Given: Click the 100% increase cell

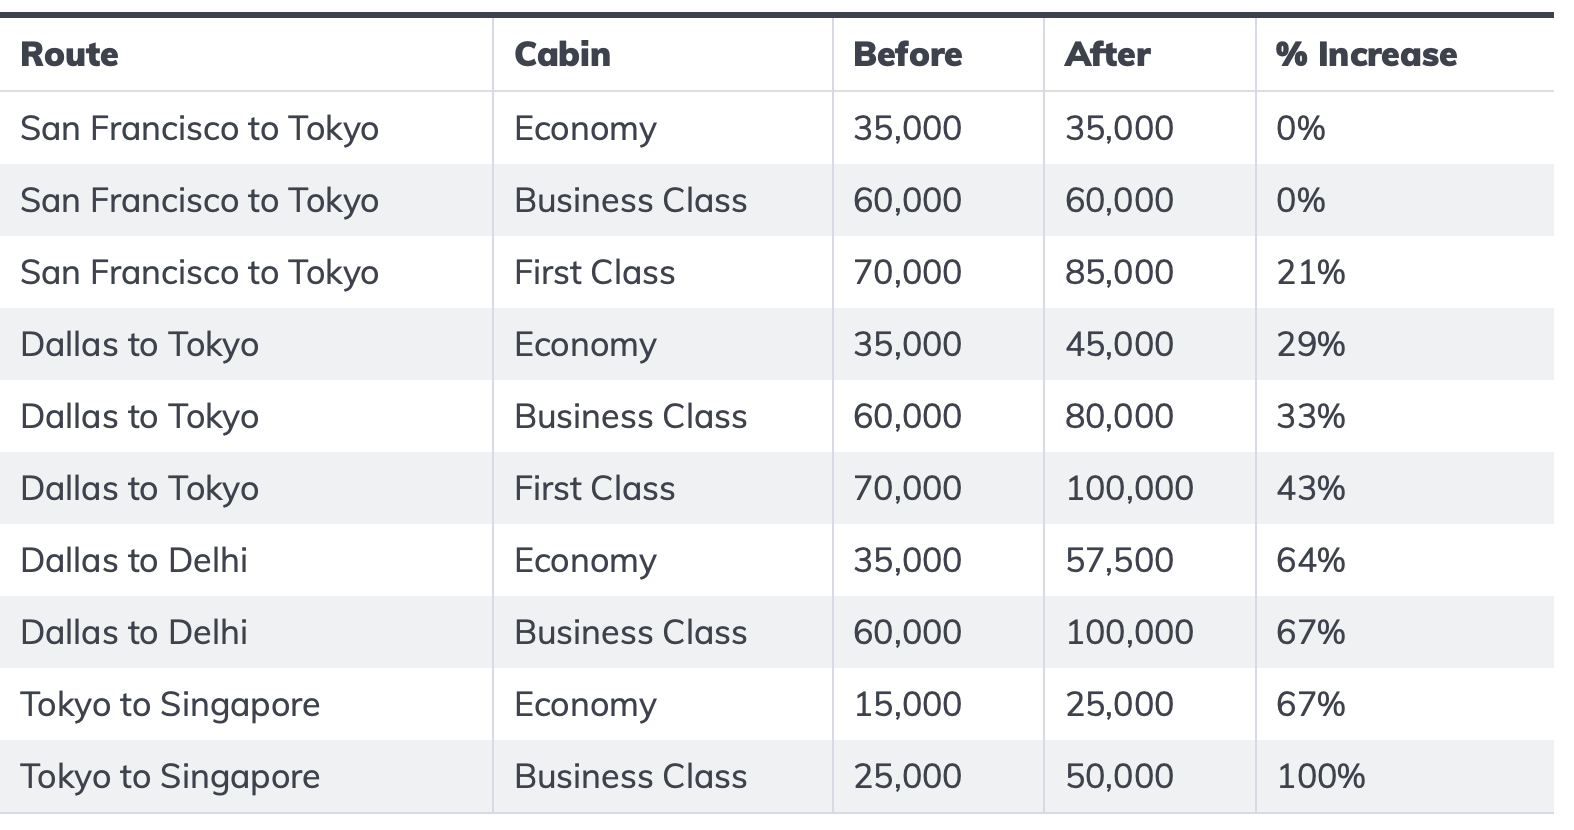Looking at the screenshot, I should (1320, 776).
